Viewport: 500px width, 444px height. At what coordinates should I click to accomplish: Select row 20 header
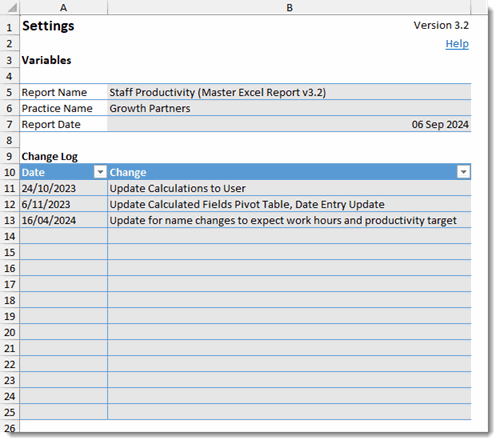[x=9, y=332]
